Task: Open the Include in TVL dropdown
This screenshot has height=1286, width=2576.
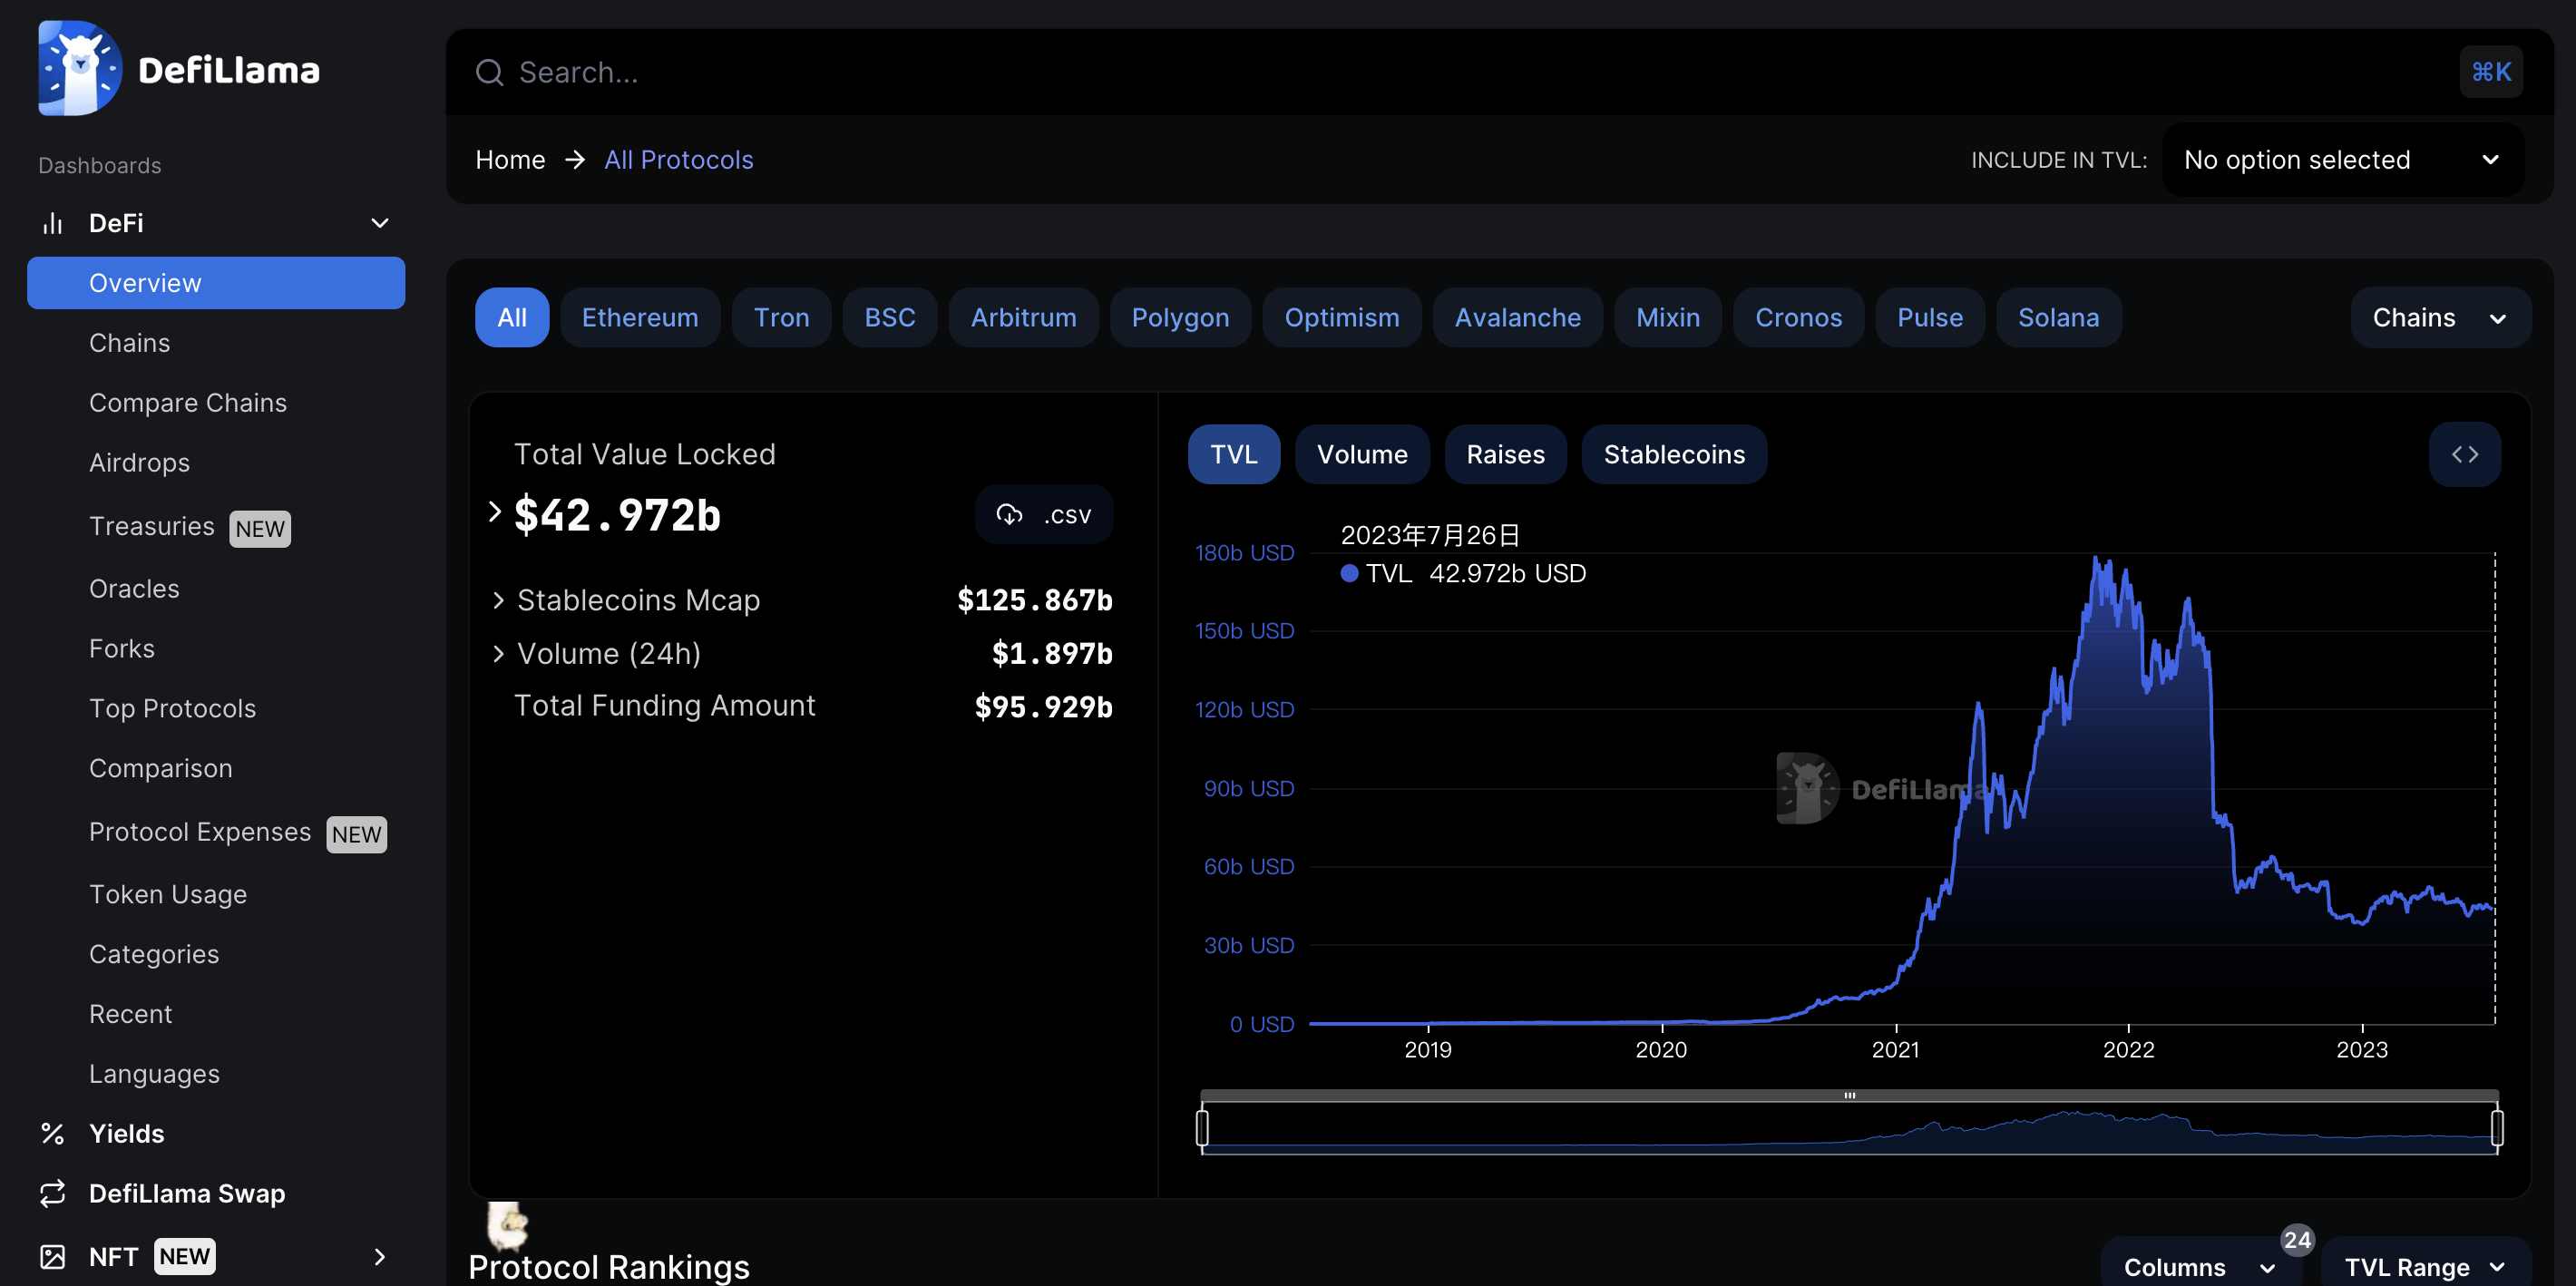Action: [2341, 160]
